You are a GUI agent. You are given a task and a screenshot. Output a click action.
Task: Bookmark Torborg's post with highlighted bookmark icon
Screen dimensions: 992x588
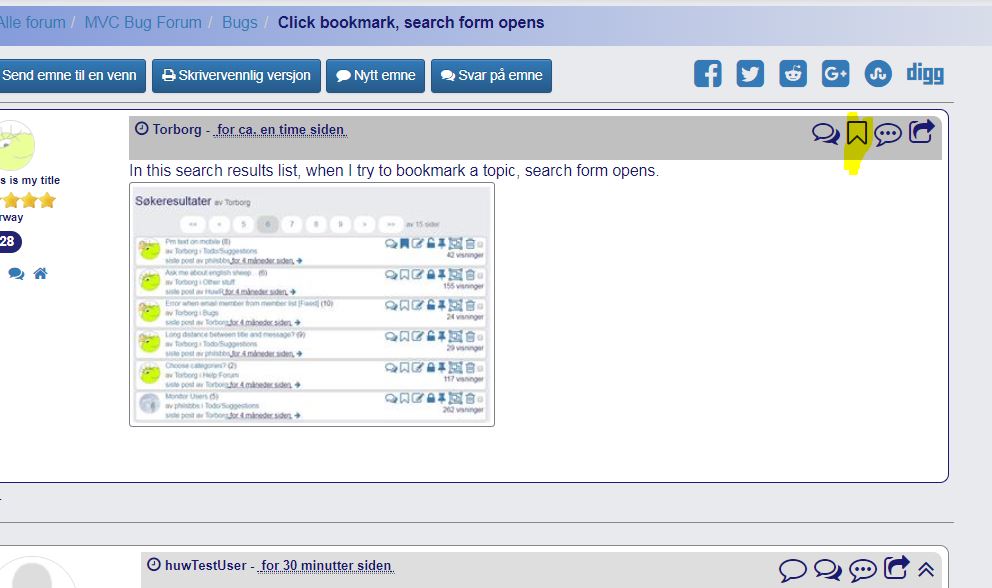point(856,133)
